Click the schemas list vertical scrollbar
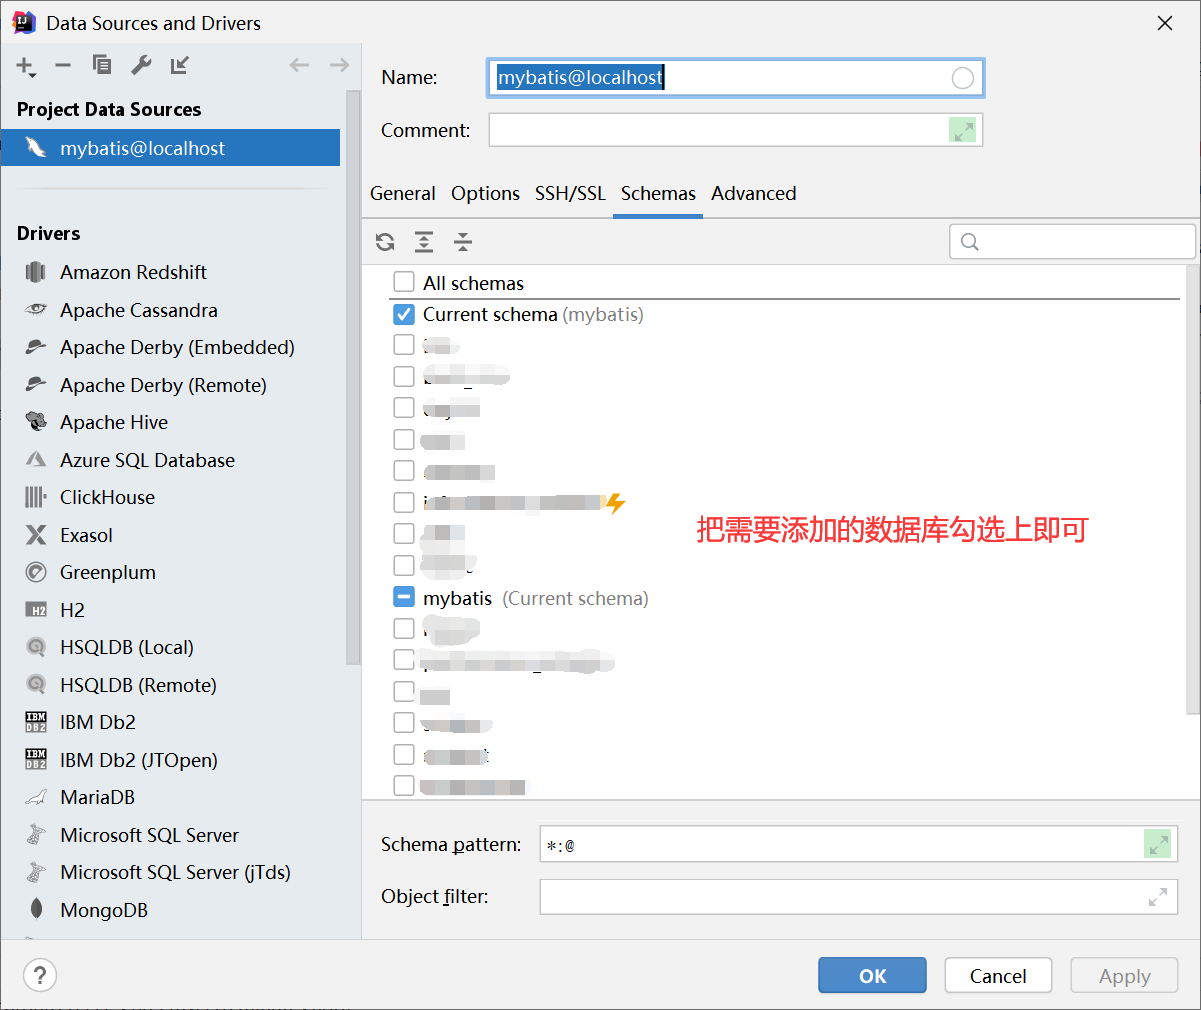Screen dimensions: 1201x1010 (x=1192, y=489)
